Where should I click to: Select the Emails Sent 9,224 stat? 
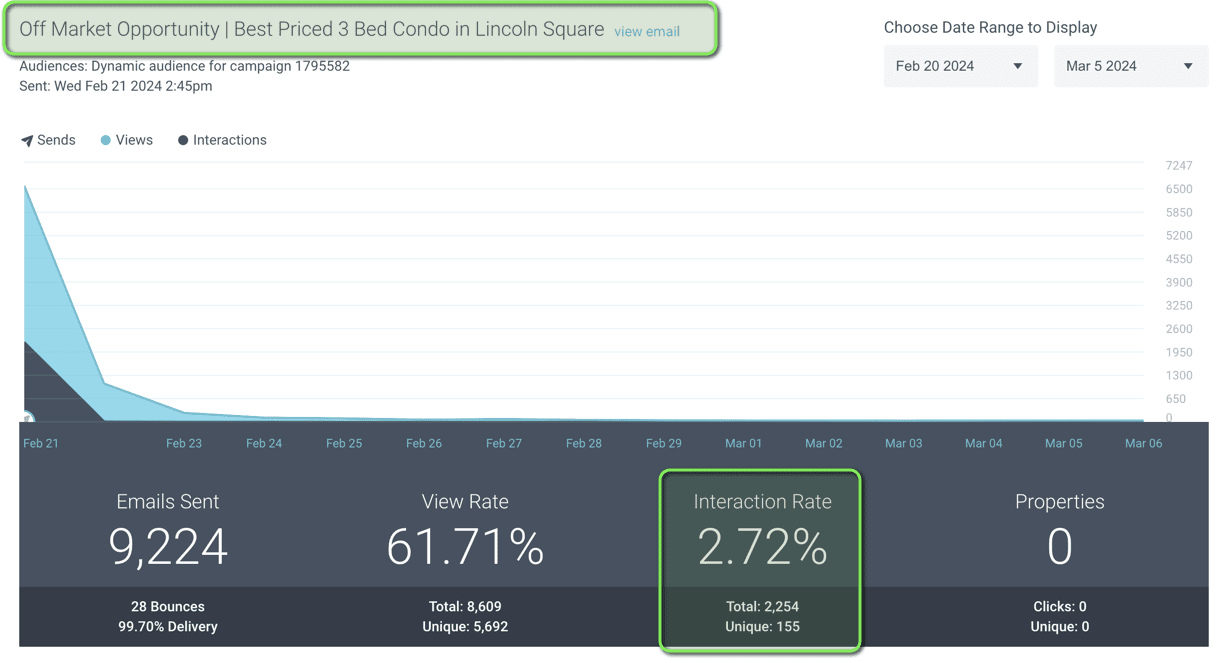click(168, 546)
